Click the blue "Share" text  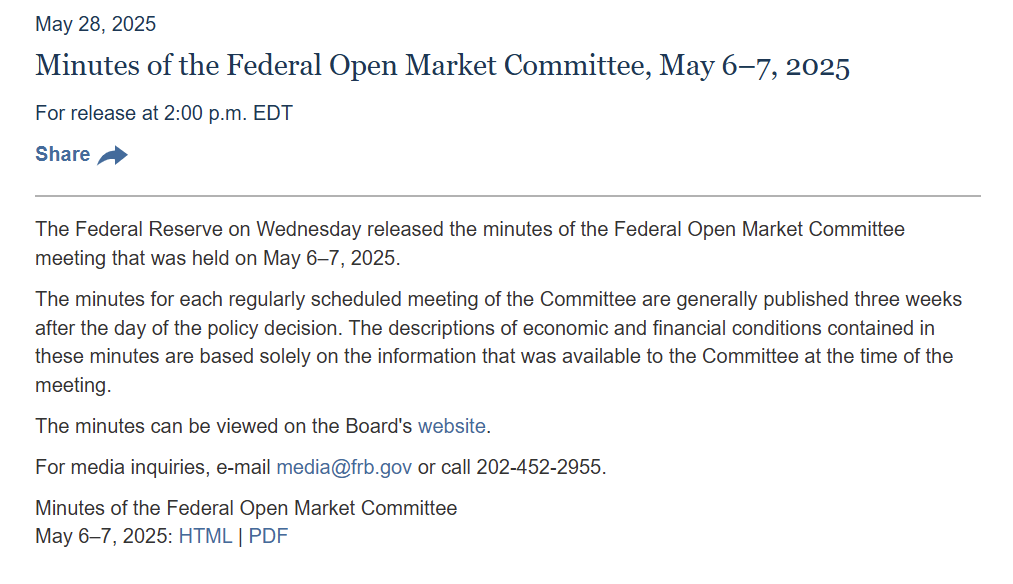[62, 154]
